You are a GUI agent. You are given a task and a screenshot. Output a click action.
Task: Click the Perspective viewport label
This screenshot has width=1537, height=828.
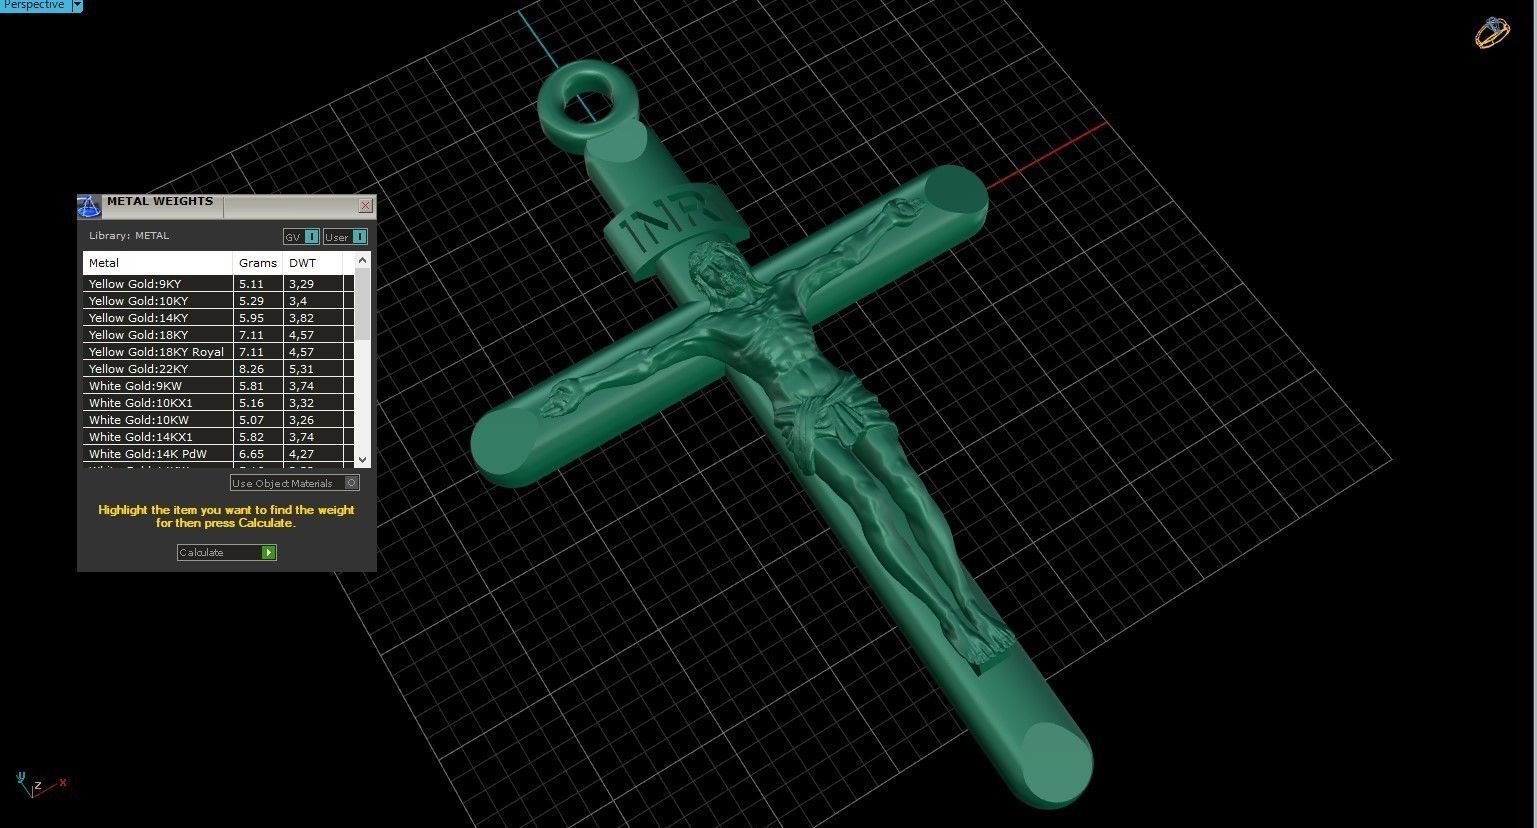[35, 5]
